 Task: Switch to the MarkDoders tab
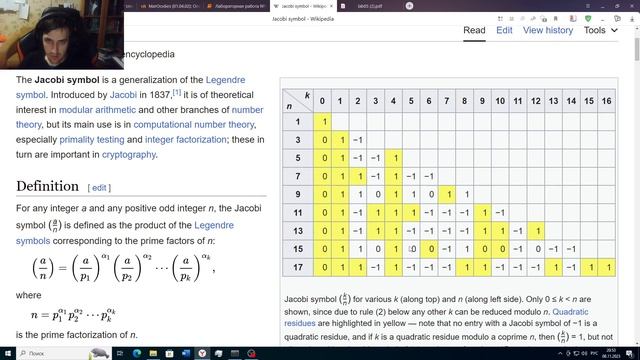pyautogui.click(x=170, y=6)
